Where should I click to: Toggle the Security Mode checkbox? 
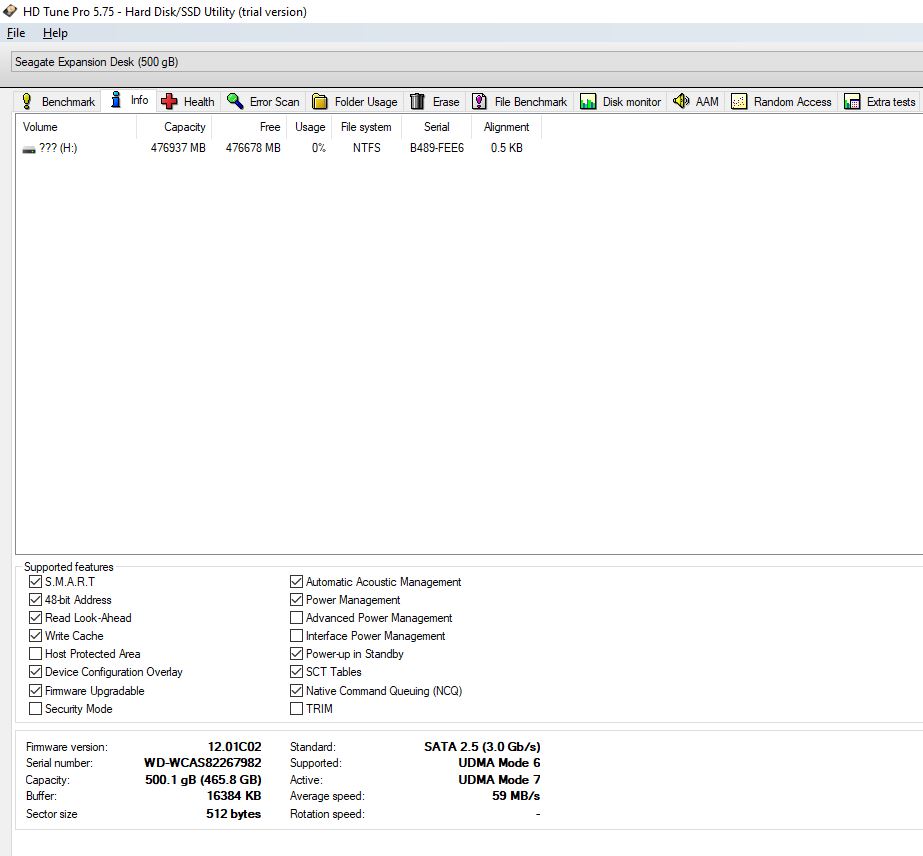(x=35, y=709)
